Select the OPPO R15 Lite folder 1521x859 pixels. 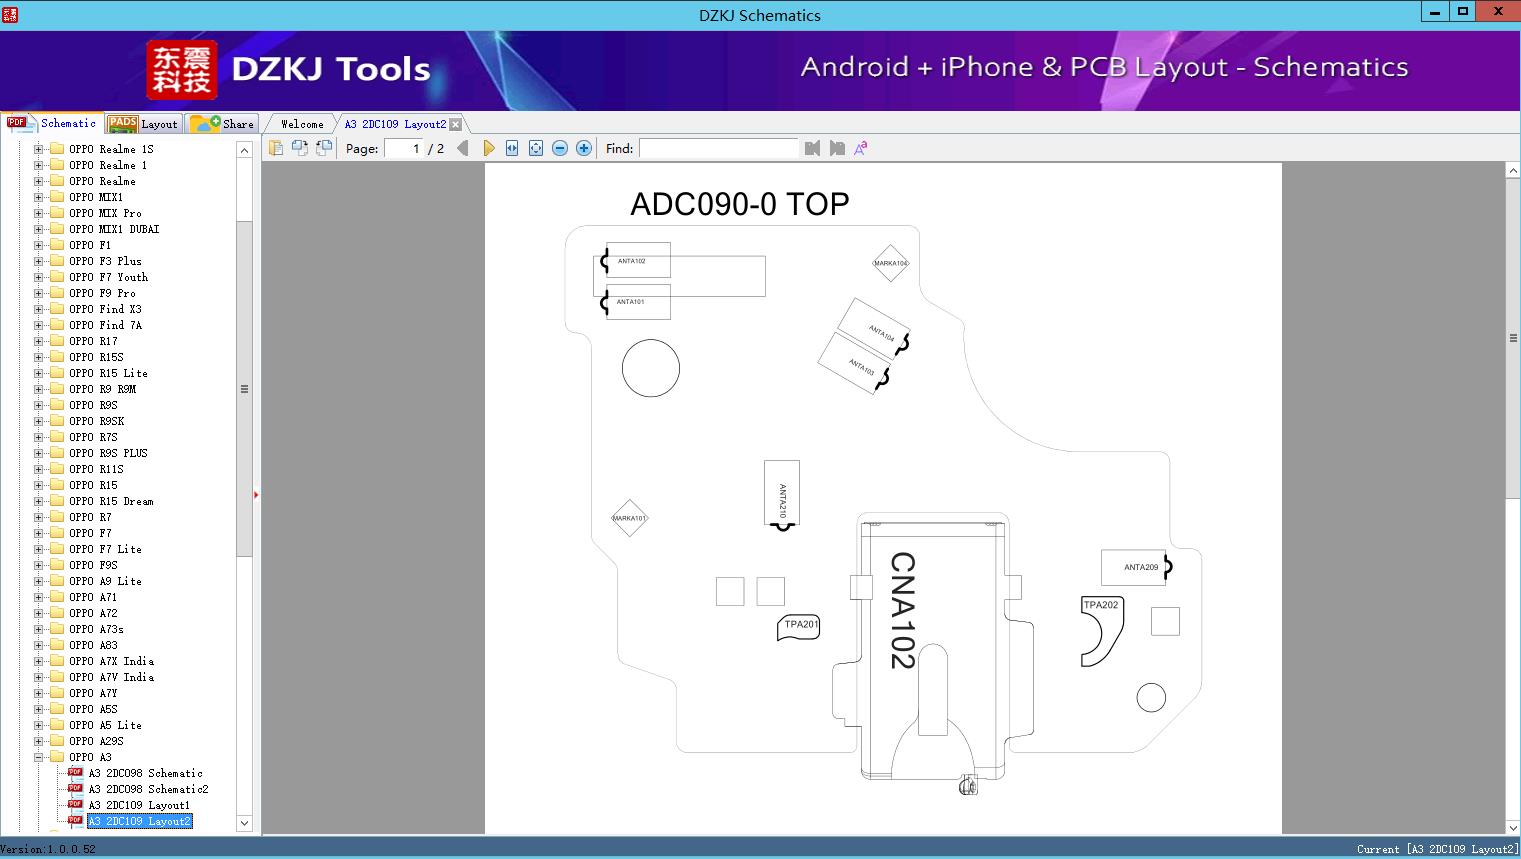(x=108, y=373)
